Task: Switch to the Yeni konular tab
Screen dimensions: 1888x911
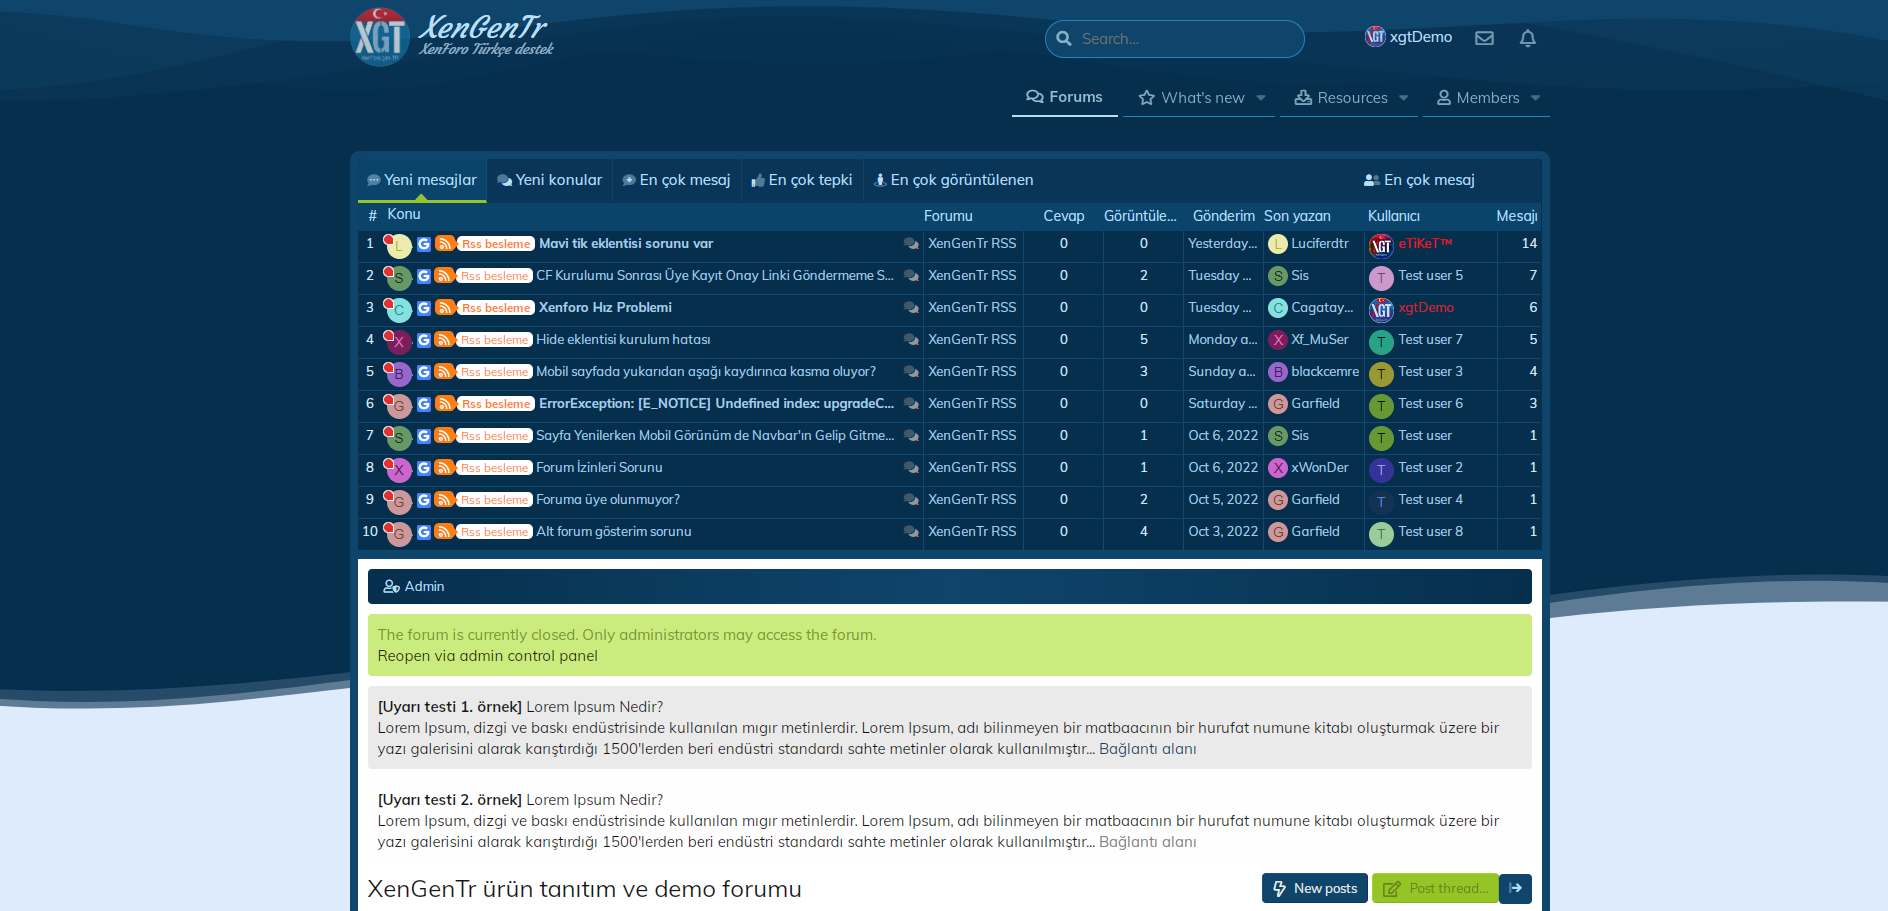Action: tap(550, 180)
